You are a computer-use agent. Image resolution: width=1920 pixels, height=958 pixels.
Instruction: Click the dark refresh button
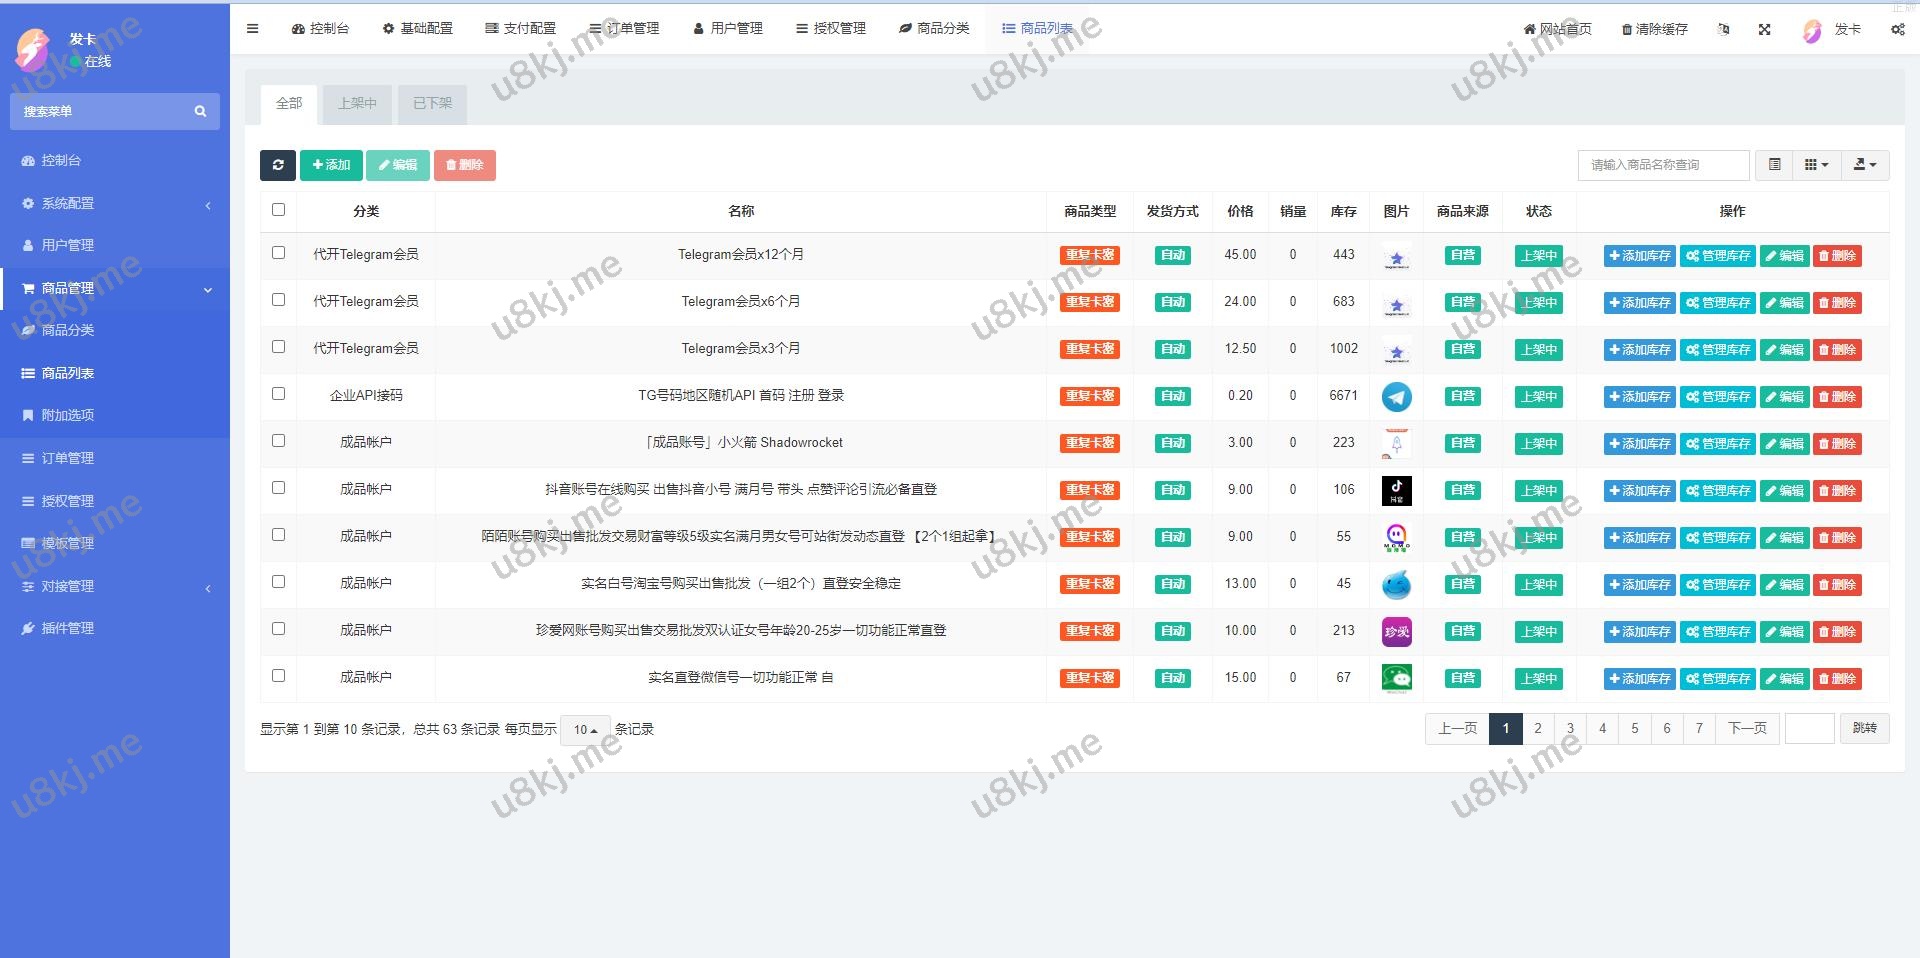tap(278, 165)
